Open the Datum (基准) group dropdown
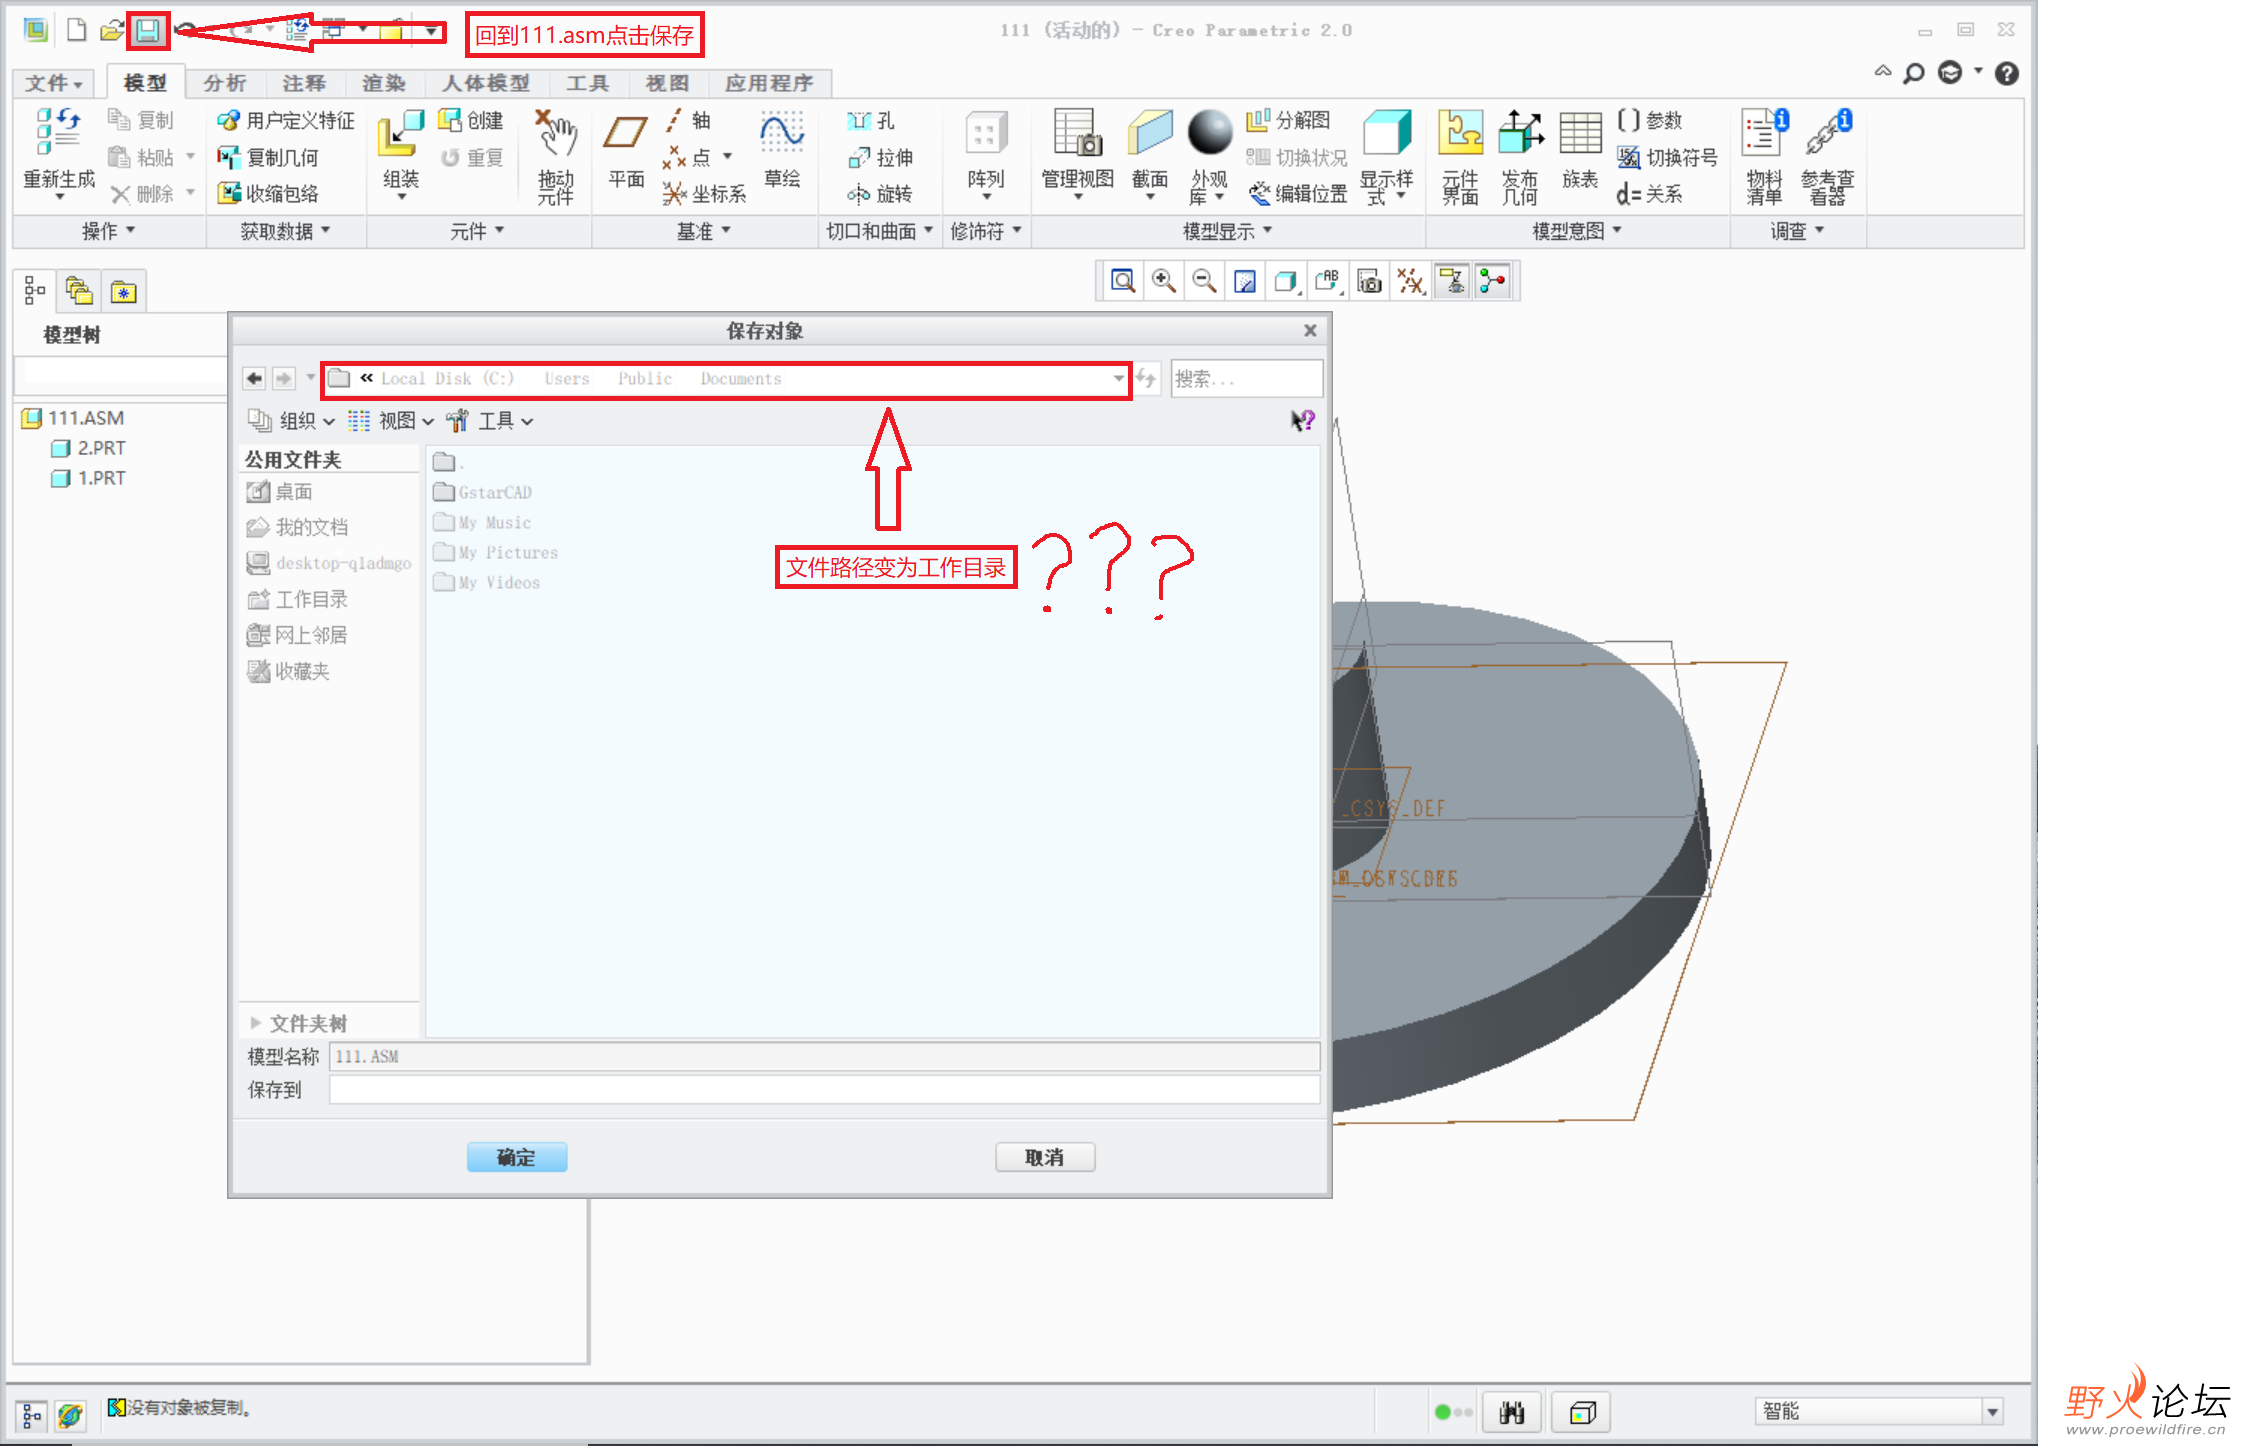The image size is (2250, 1446). (x=704, y=232)
